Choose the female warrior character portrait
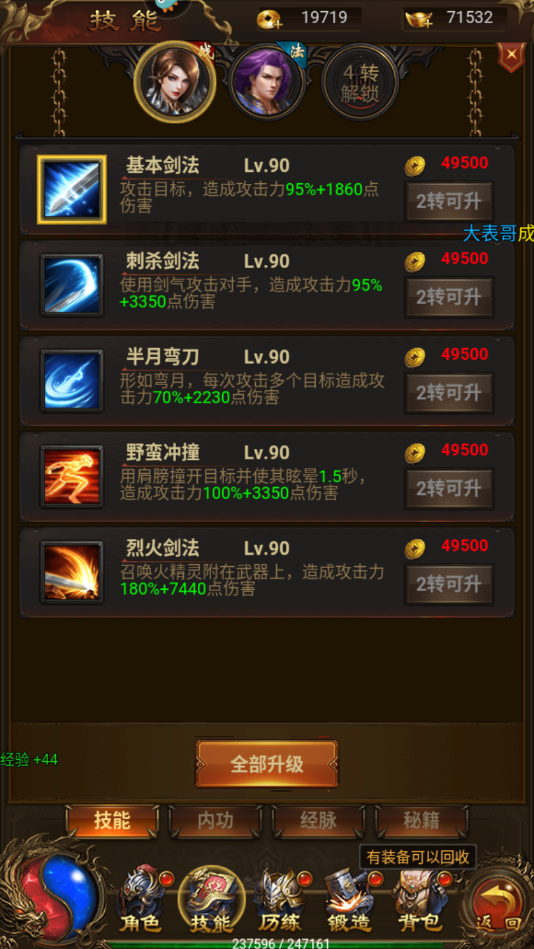 click(175, 82)
